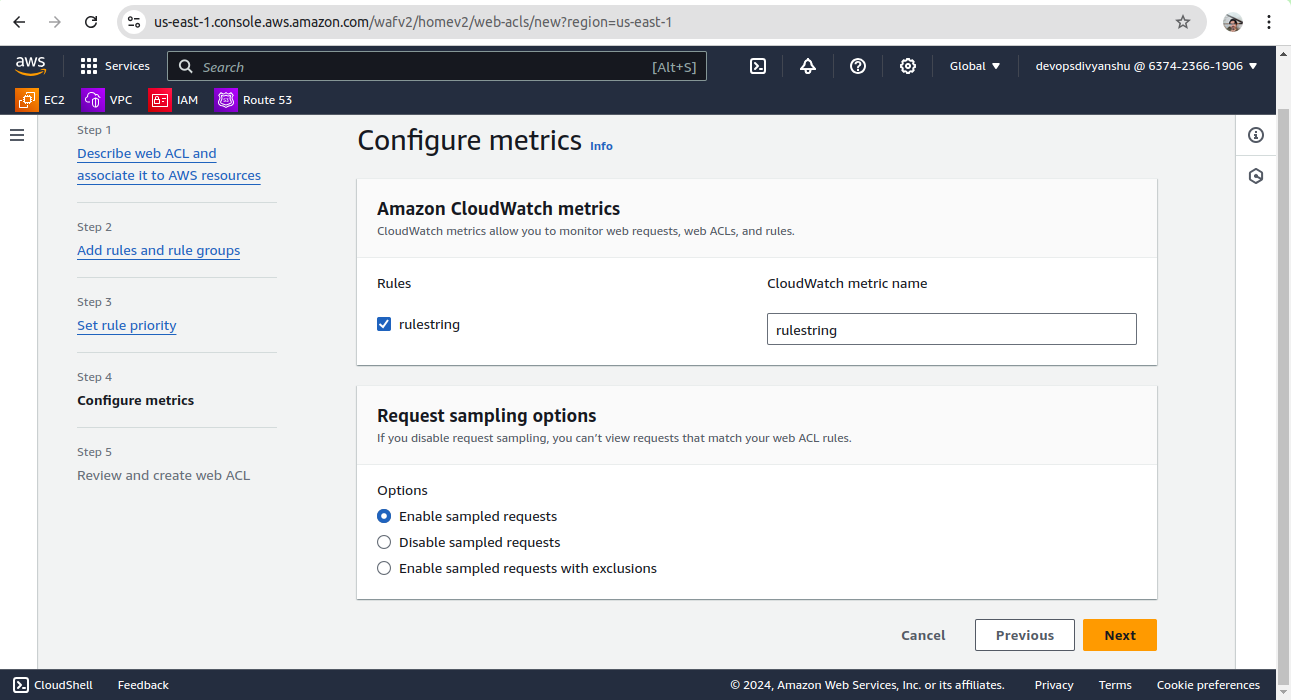The width and height of the screenshot is (1291, 700).
Task: Bookmark this page with star icon
Action: [1183, 22]
